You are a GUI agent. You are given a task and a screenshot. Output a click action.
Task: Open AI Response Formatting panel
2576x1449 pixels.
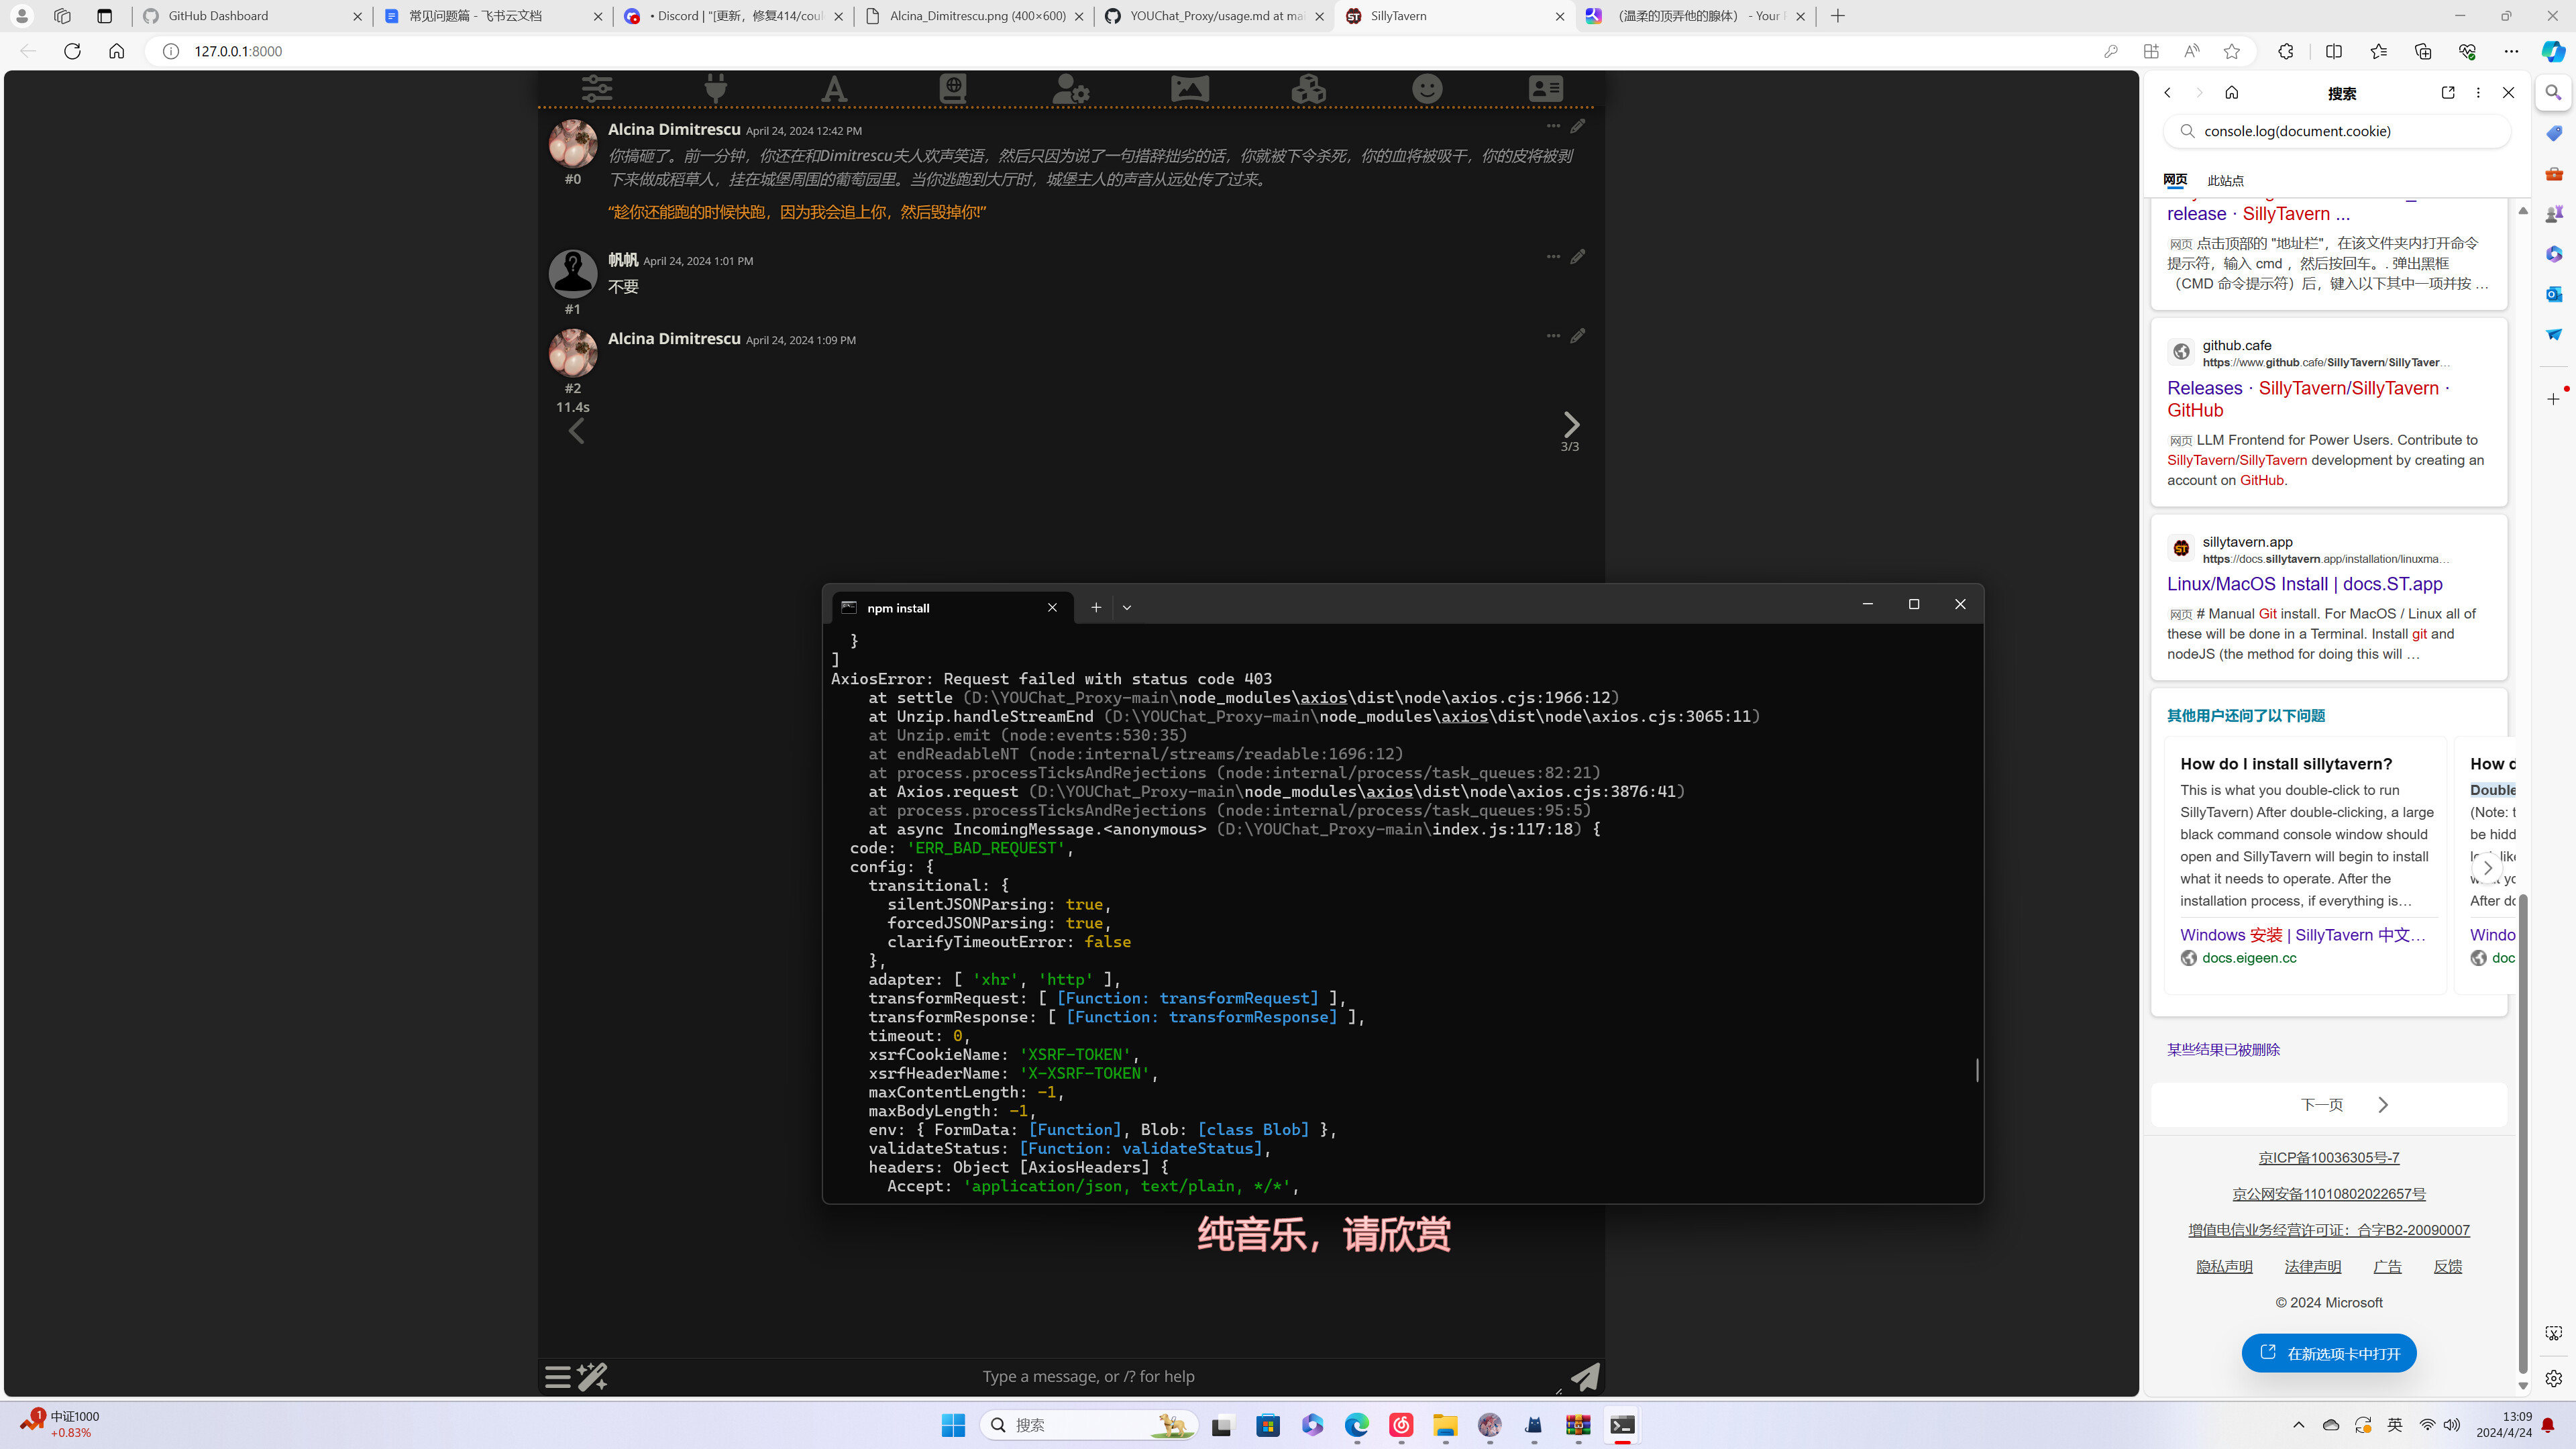(834, 88)
